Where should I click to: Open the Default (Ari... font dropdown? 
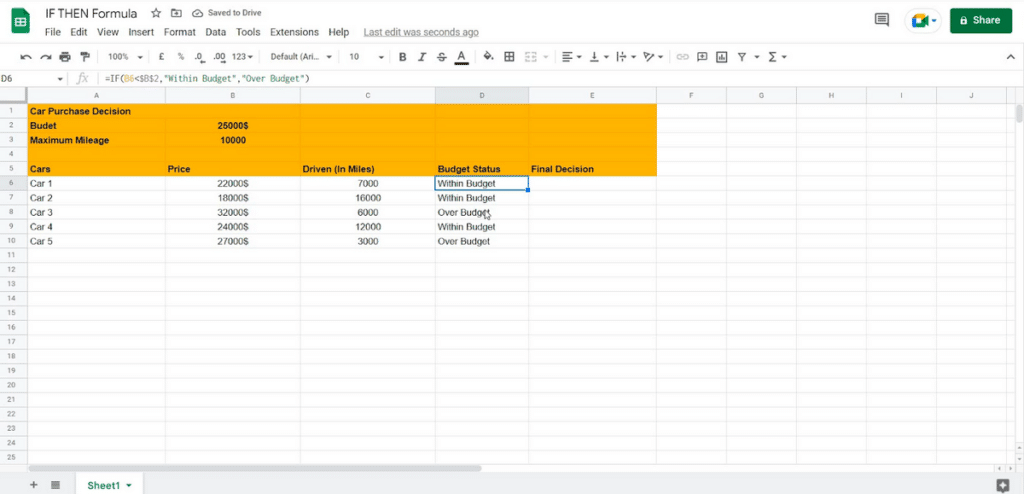(x=301, y=57)
